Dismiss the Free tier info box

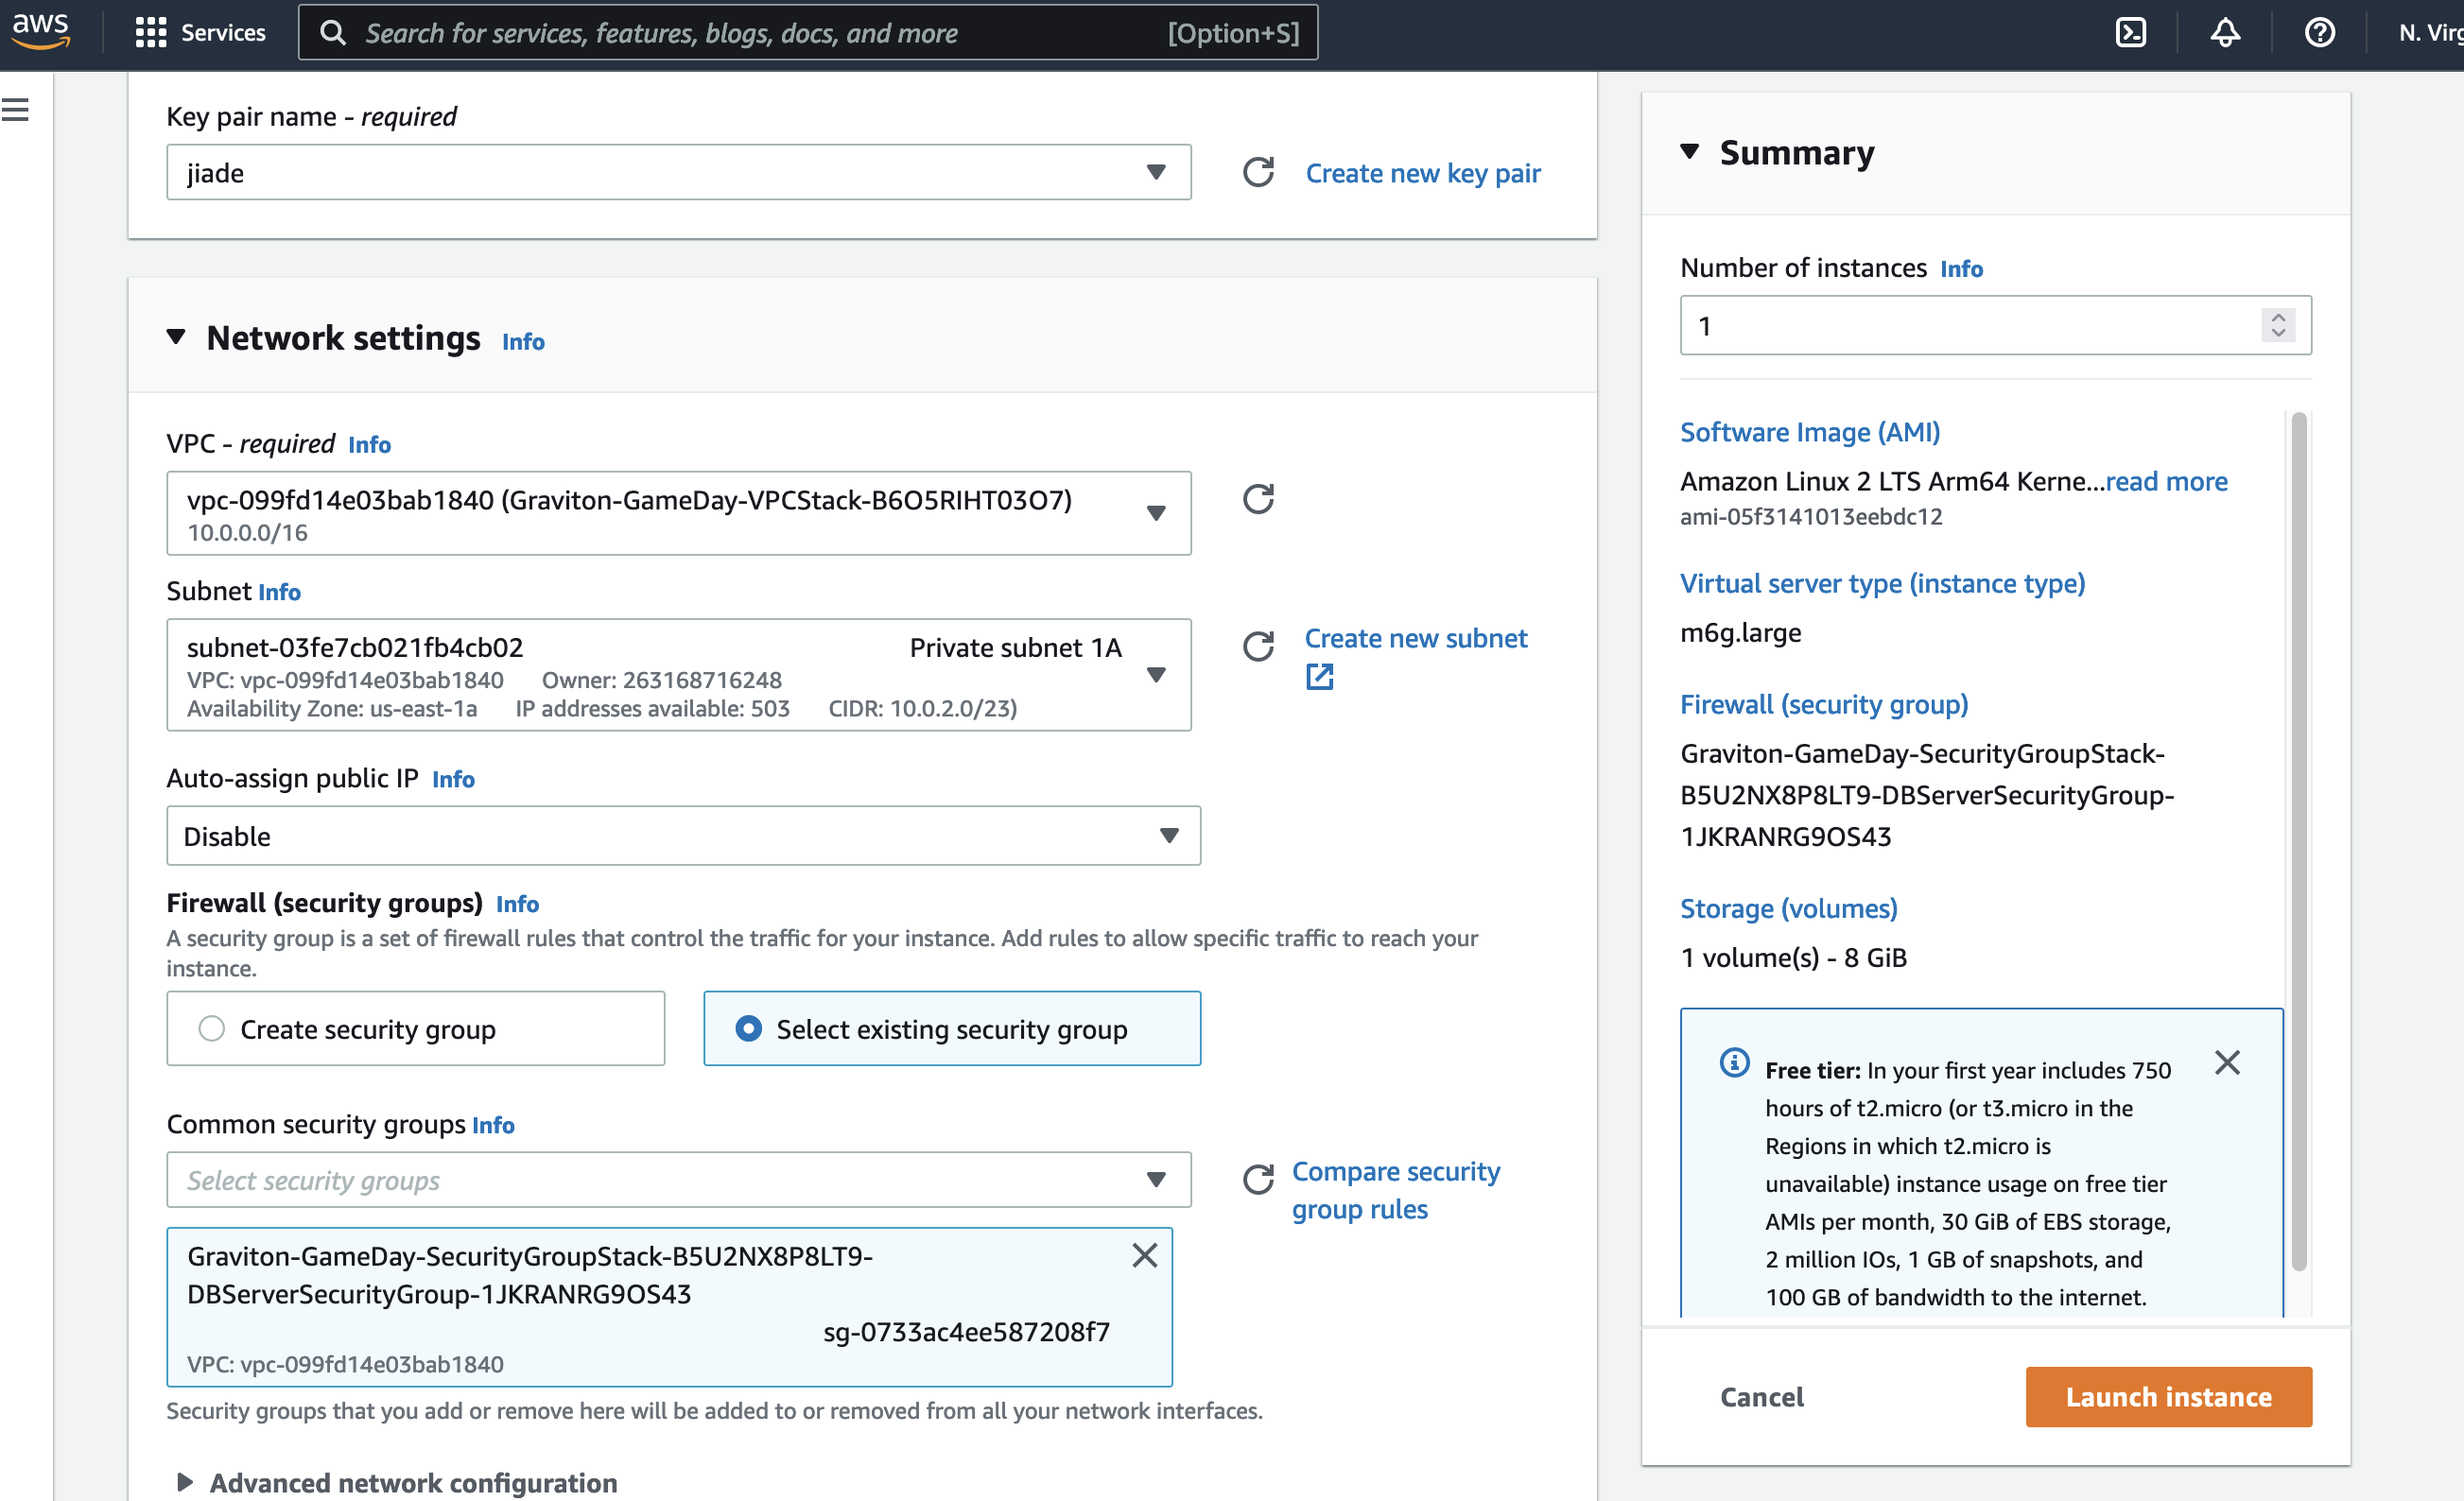(x=2227, y=1062)
